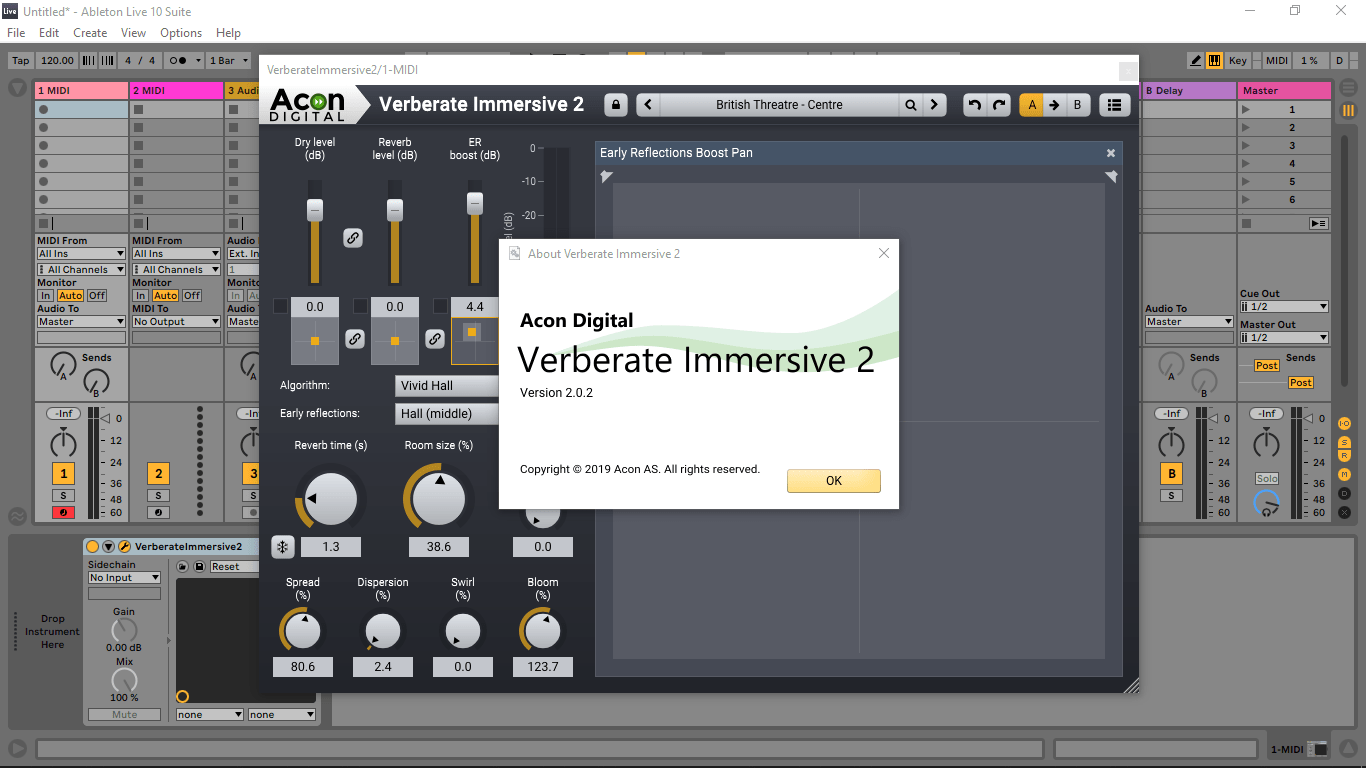Viewport: 1366px width, 768px height.
Task: Click the Master headphone cue volume knob
Action: pos(1267,504)
